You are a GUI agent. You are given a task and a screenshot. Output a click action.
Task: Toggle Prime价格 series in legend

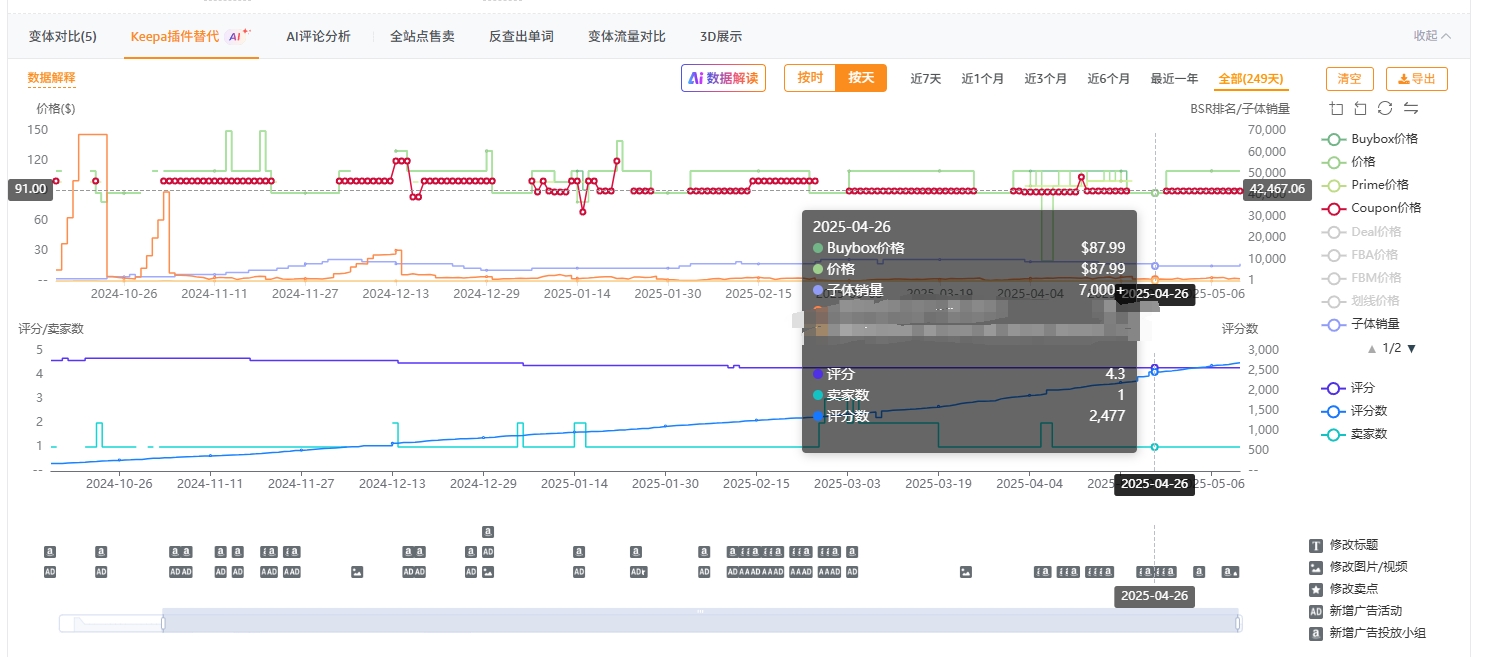click(1365, 185)
